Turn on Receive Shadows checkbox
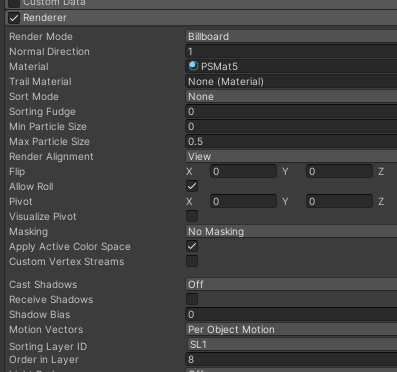The height and width of the screenshot is (372, 397). [192, 299]
